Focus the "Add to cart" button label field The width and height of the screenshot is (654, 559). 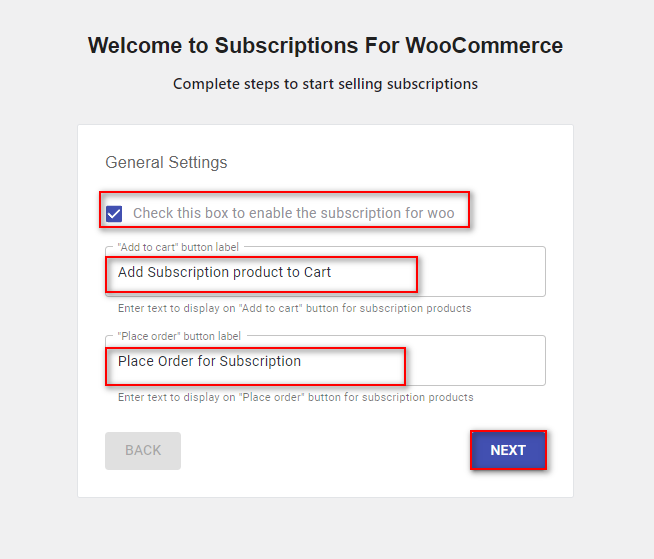point(325,272)
